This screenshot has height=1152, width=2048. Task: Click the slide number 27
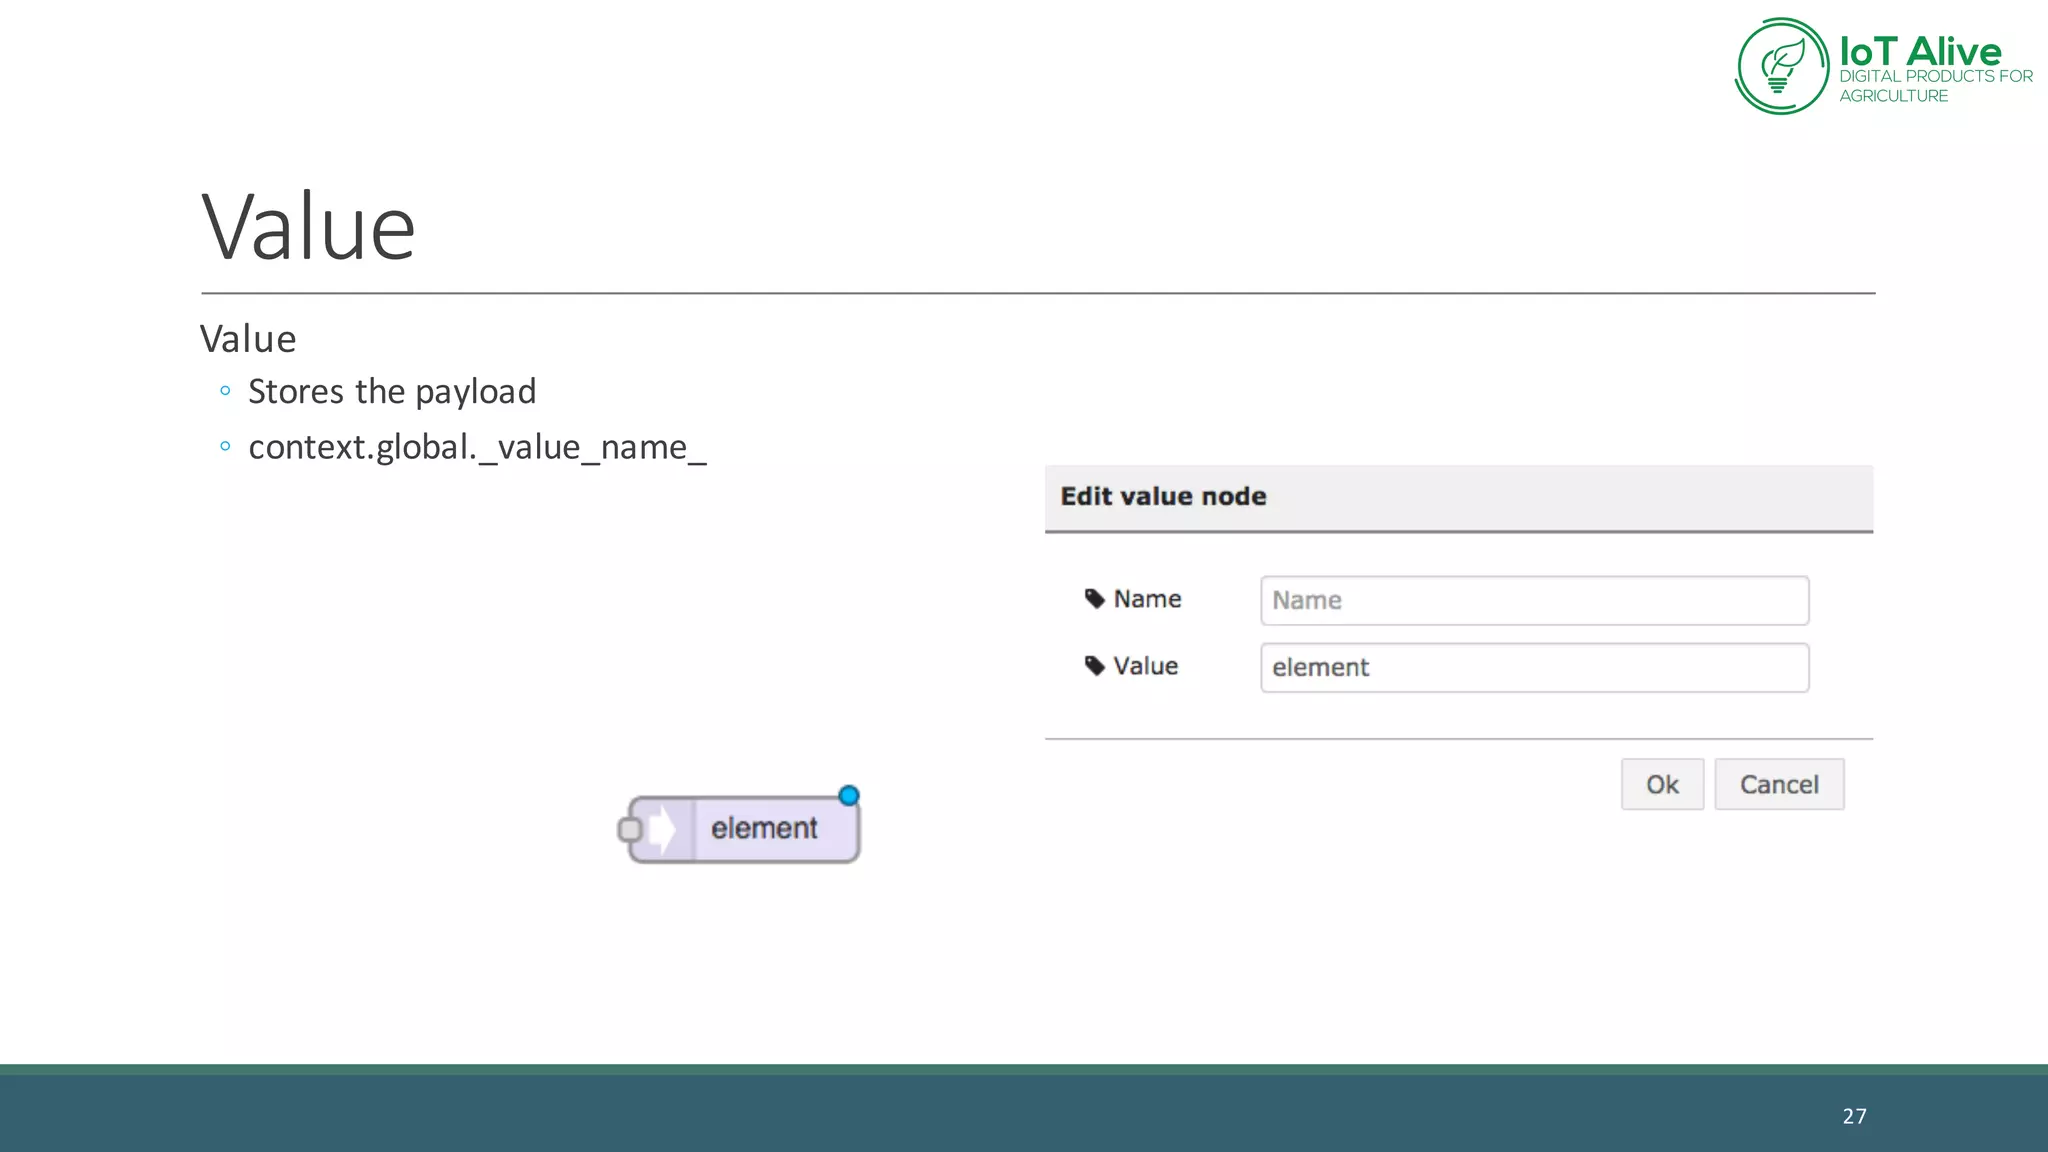pos(1854,1116)
